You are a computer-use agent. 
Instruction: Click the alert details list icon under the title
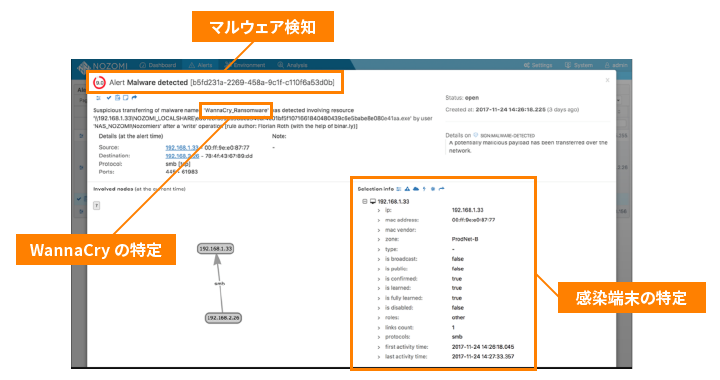pos(98,98)
